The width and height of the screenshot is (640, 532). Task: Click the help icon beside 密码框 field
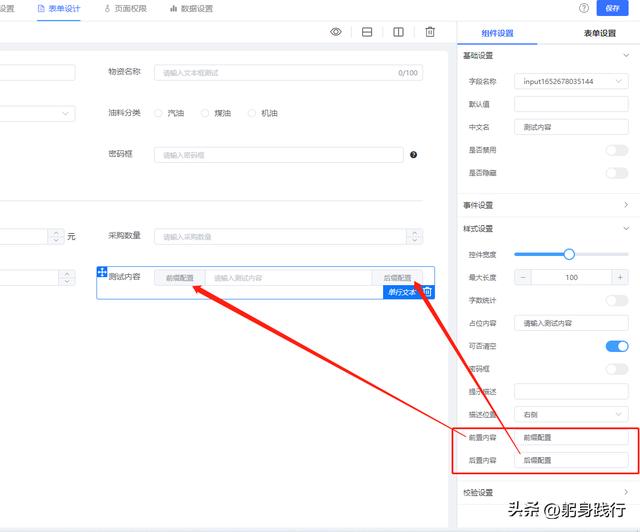point(413,155)
